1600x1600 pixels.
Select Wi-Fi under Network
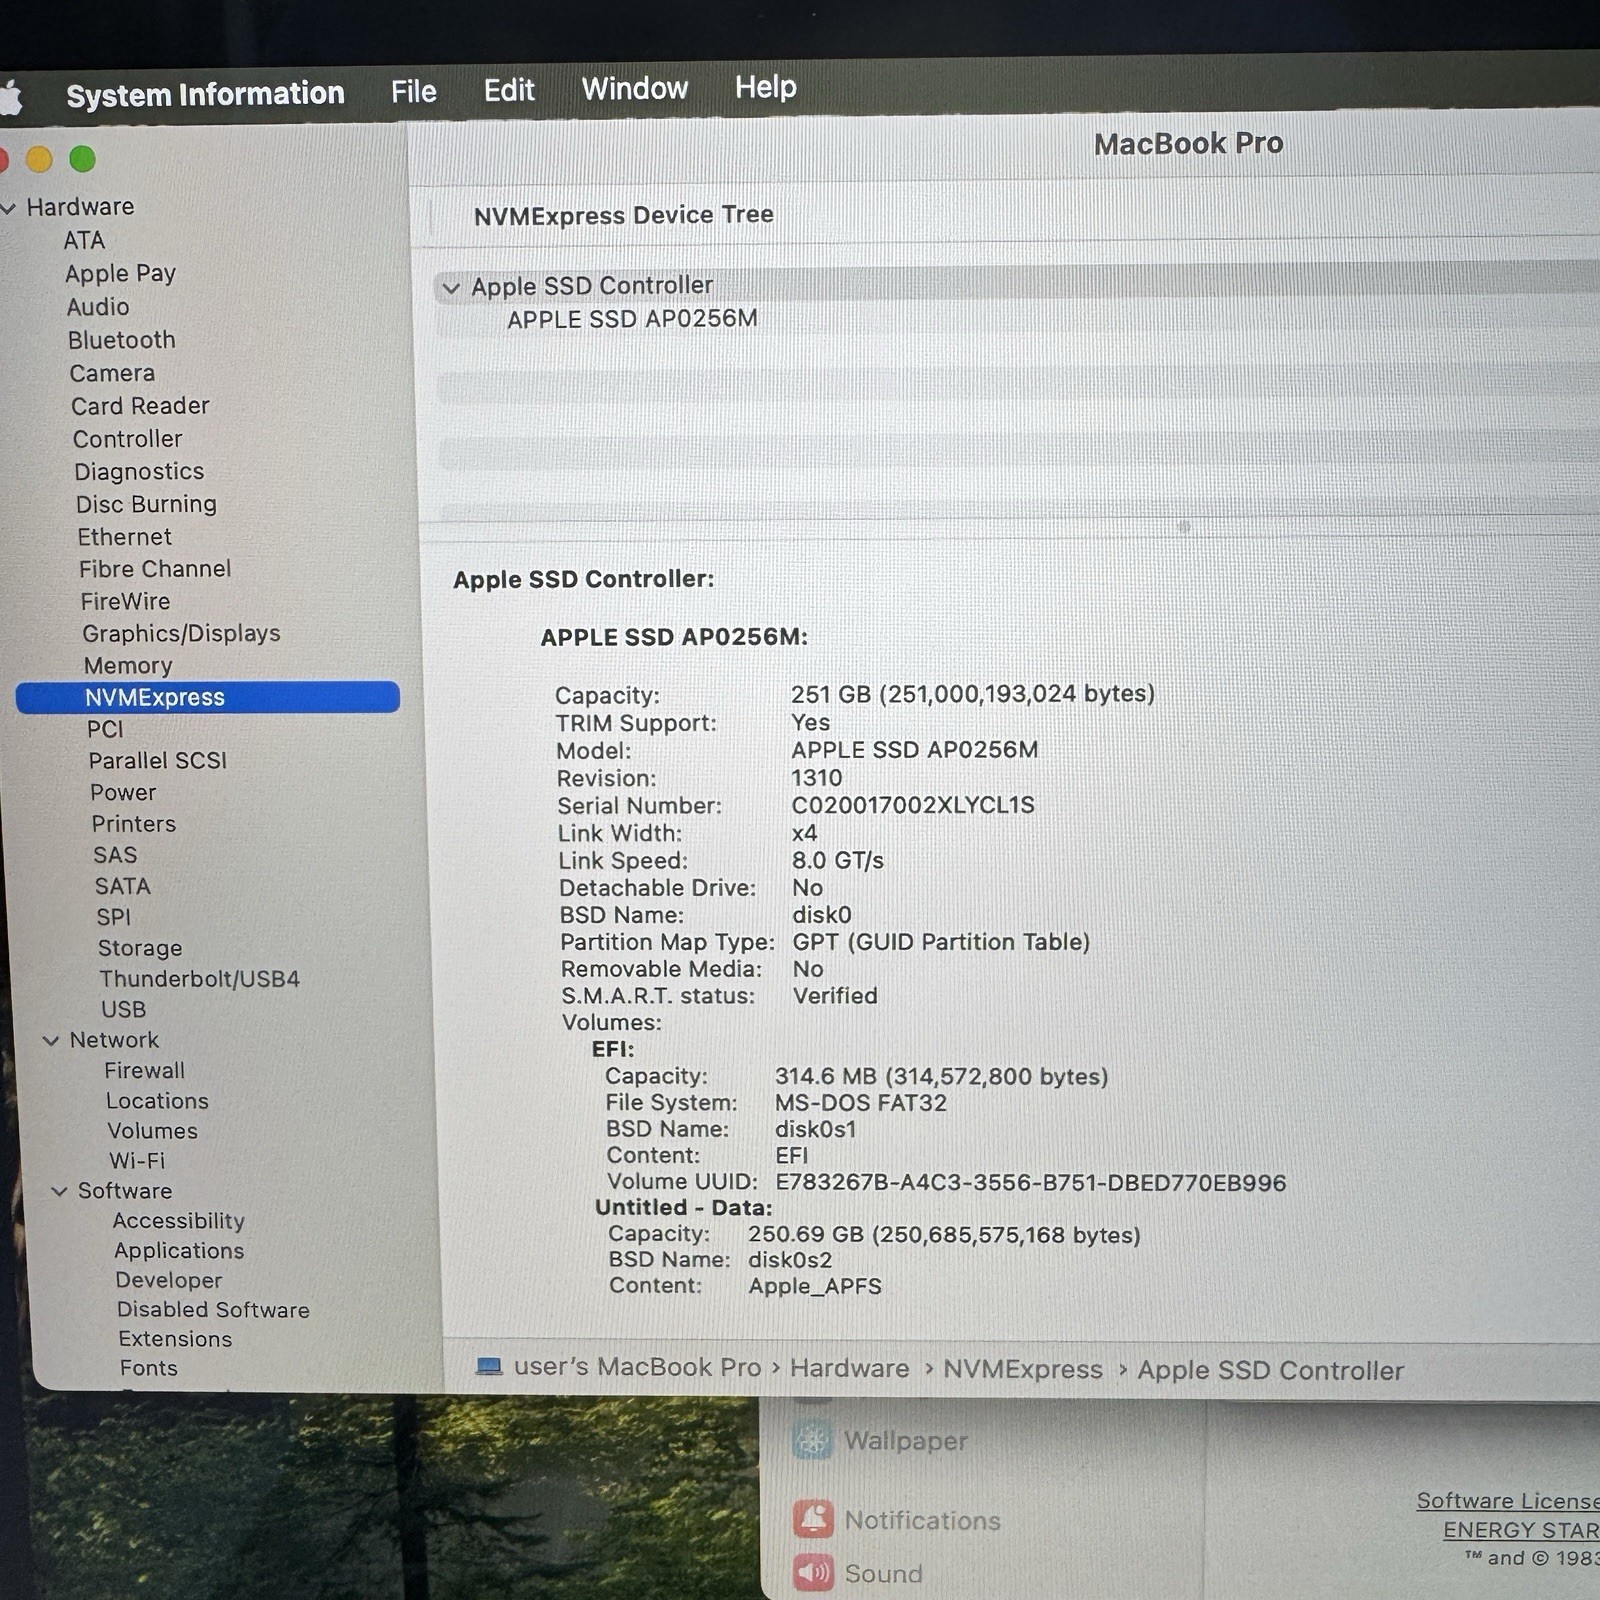click(x=137, y=1161)
